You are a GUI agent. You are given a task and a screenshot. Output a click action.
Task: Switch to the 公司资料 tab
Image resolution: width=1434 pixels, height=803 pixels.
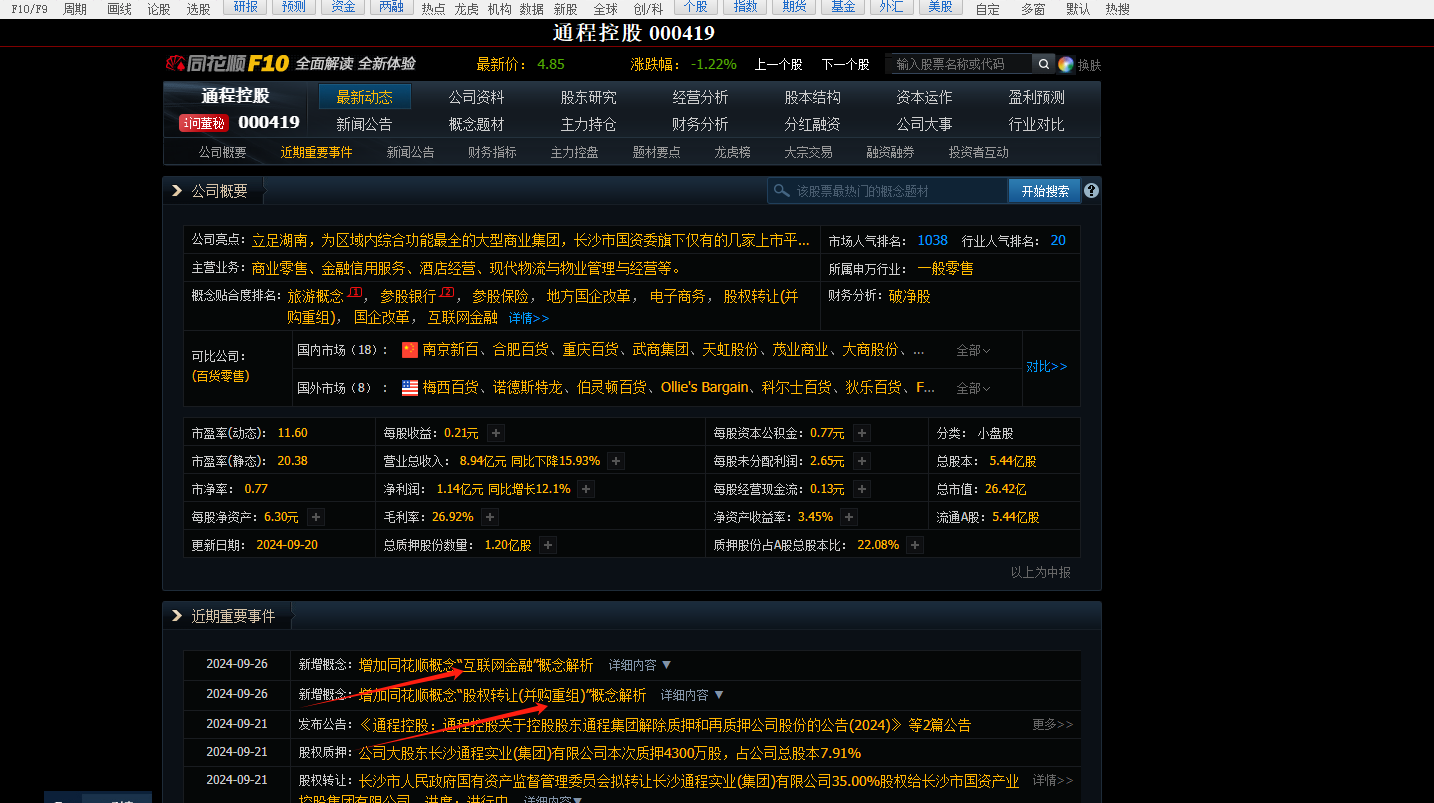476,97
